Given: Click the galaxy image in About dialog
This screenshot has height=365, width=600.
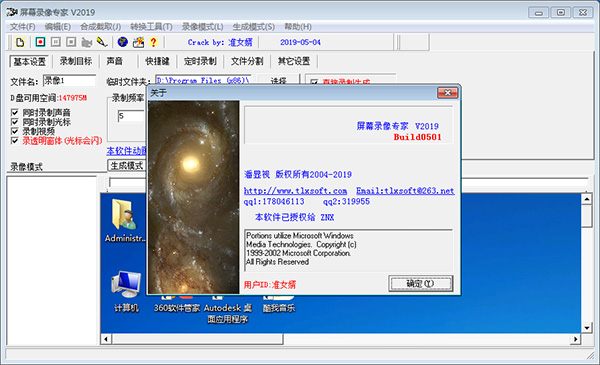Looking at the screenshot, I should [x=194, y=197].
